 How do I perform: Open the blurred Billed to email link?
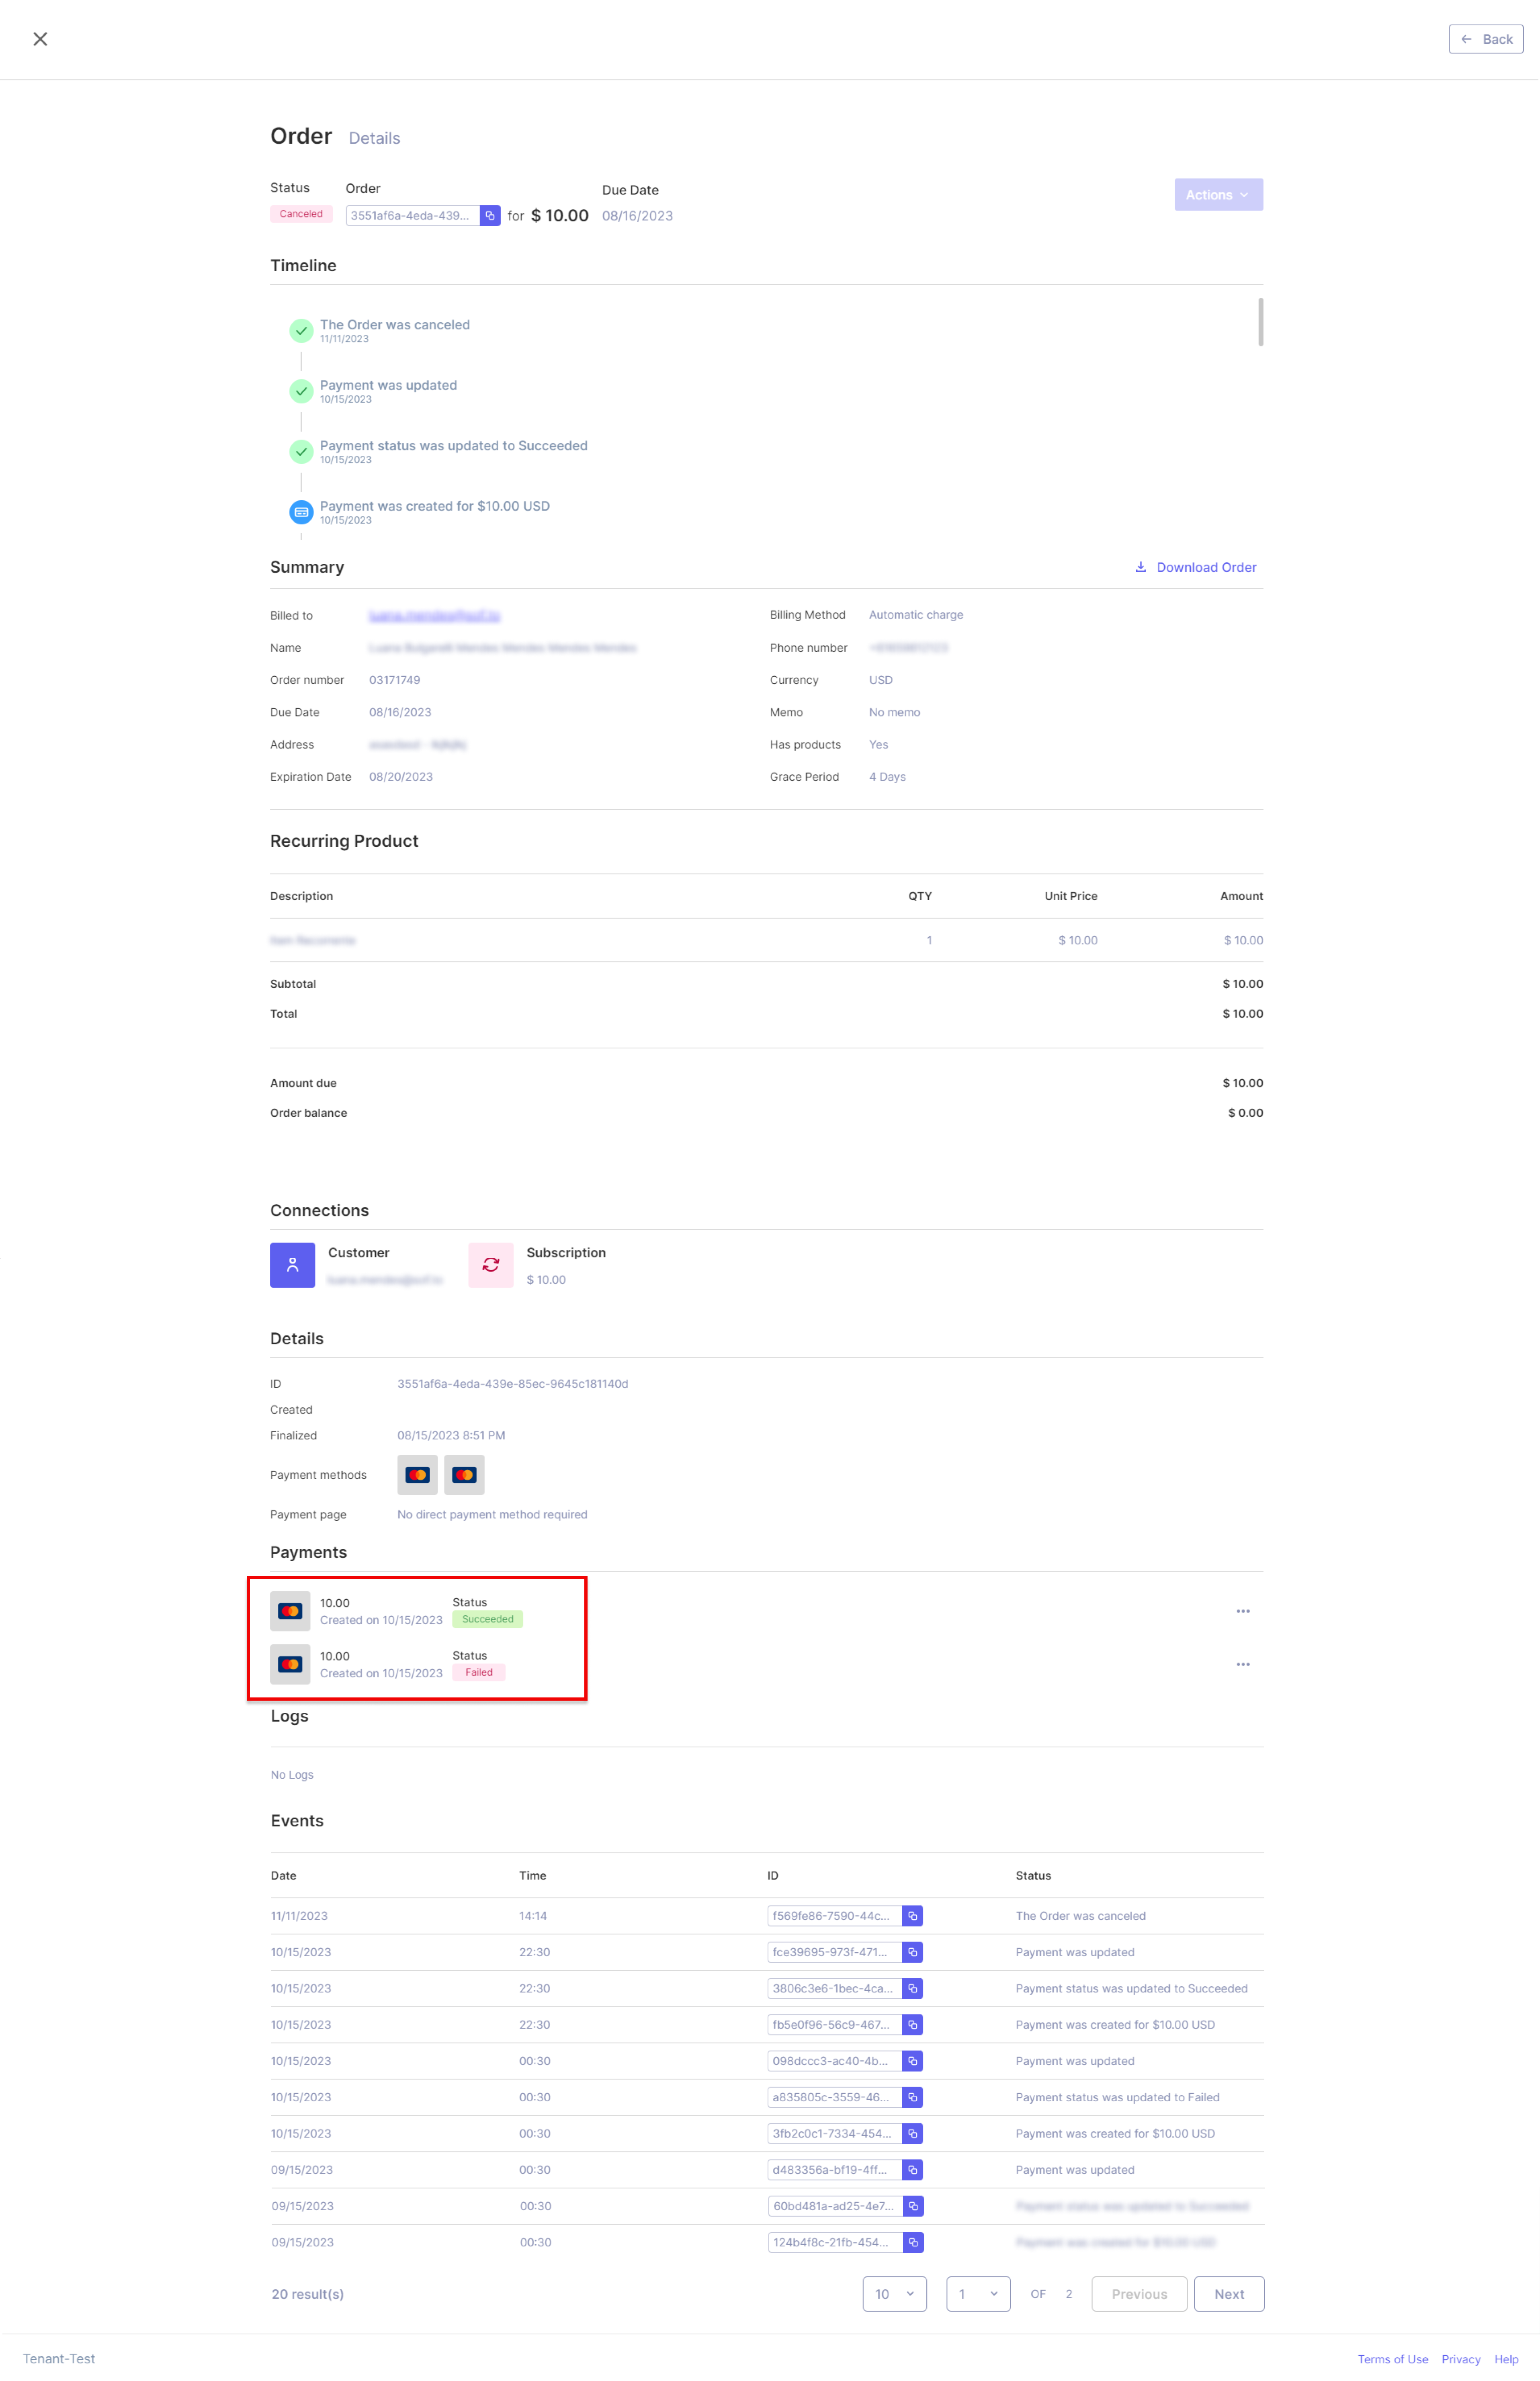click(x=434, y=616)
